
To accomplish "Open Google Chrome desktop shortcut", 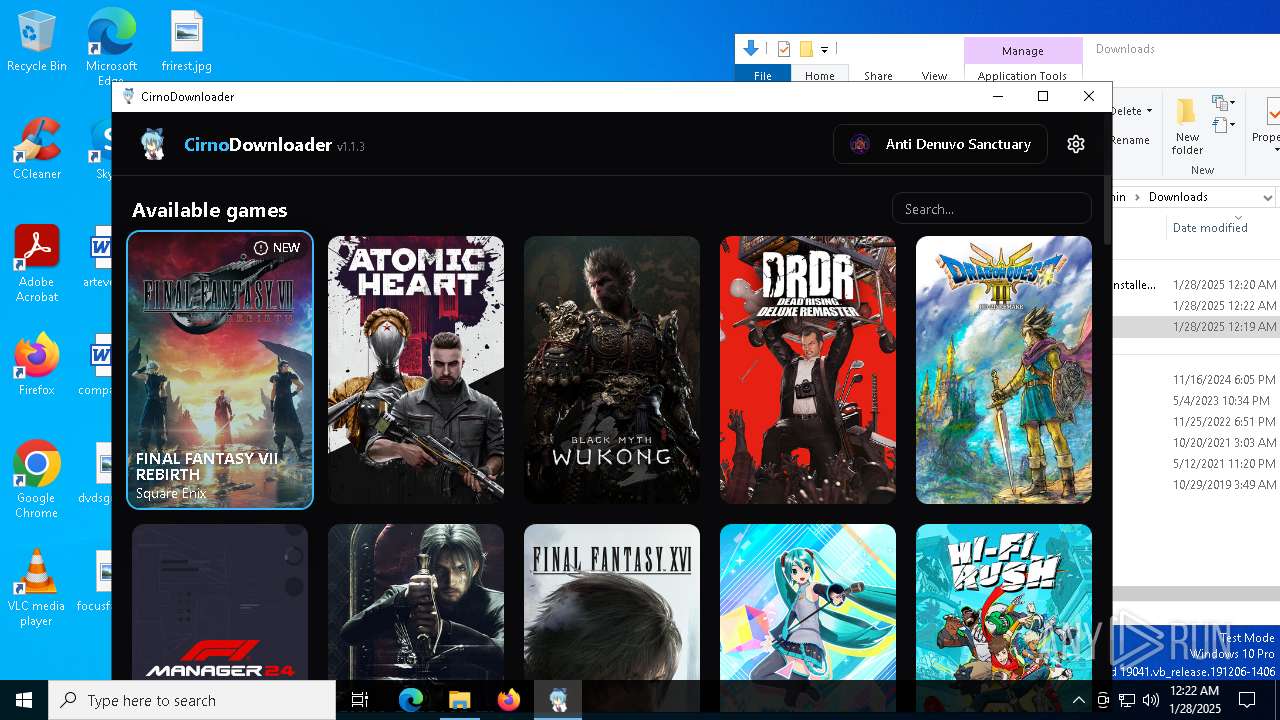I will pos(37,480).
